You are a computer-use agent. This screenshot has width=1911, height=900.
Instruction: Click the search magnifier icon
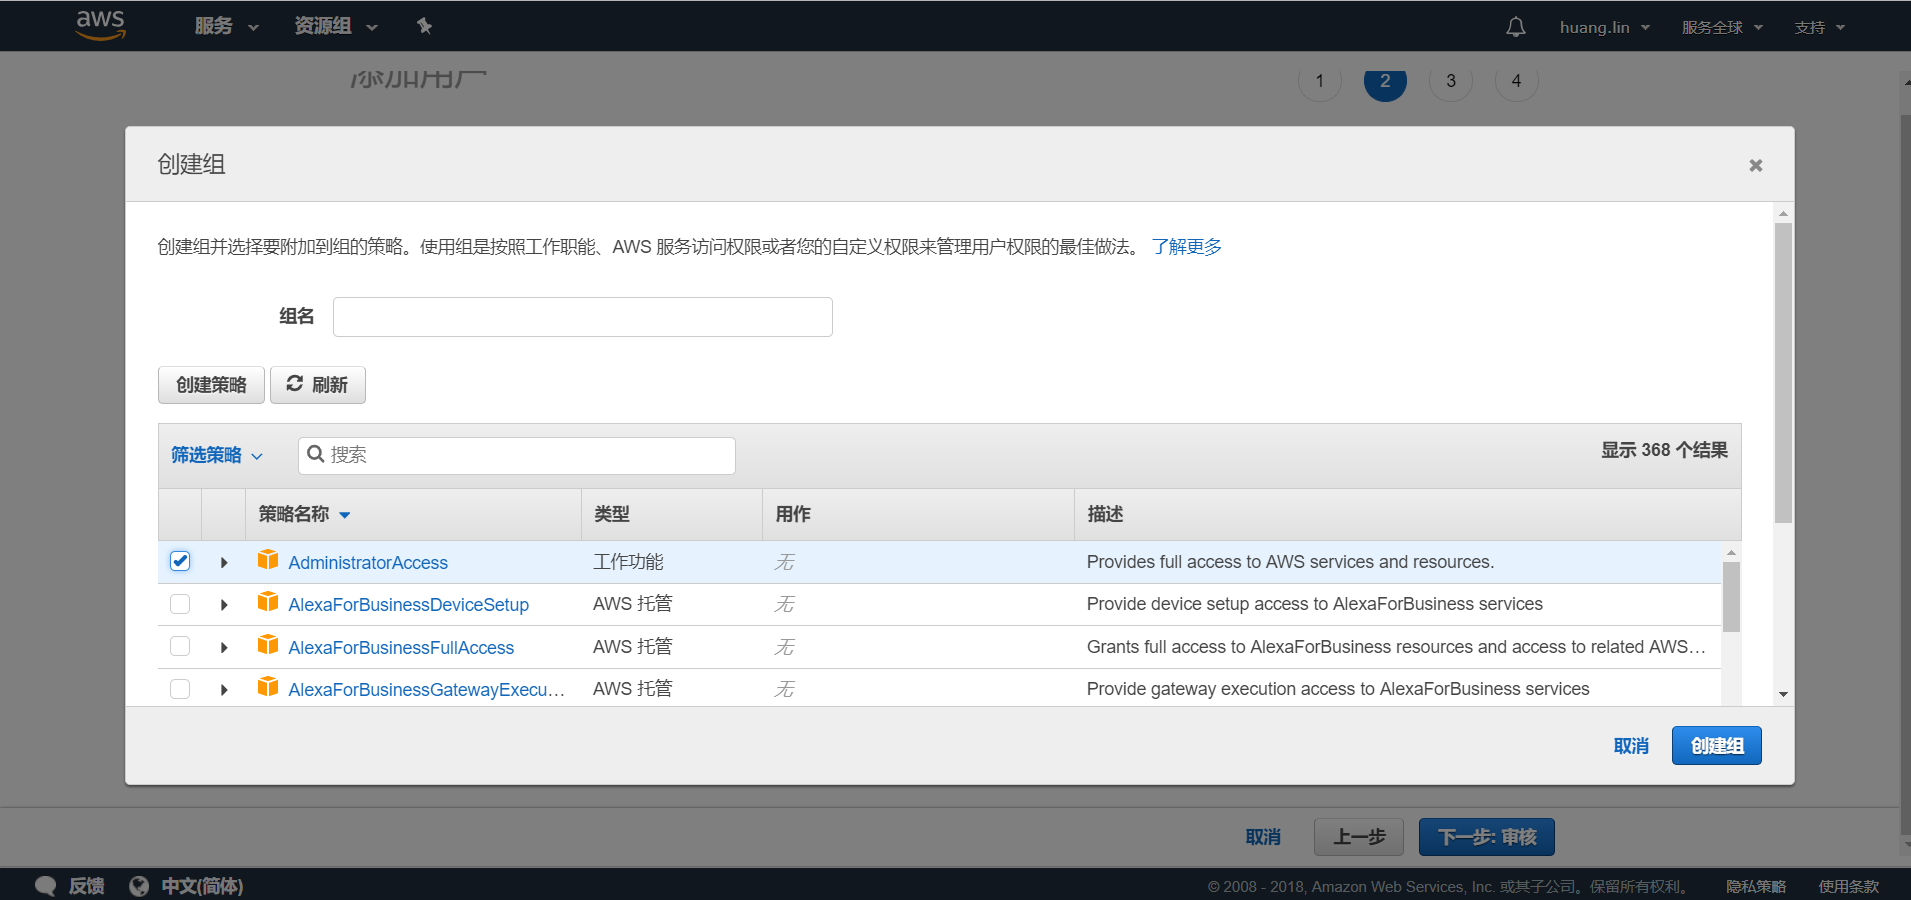315,454
